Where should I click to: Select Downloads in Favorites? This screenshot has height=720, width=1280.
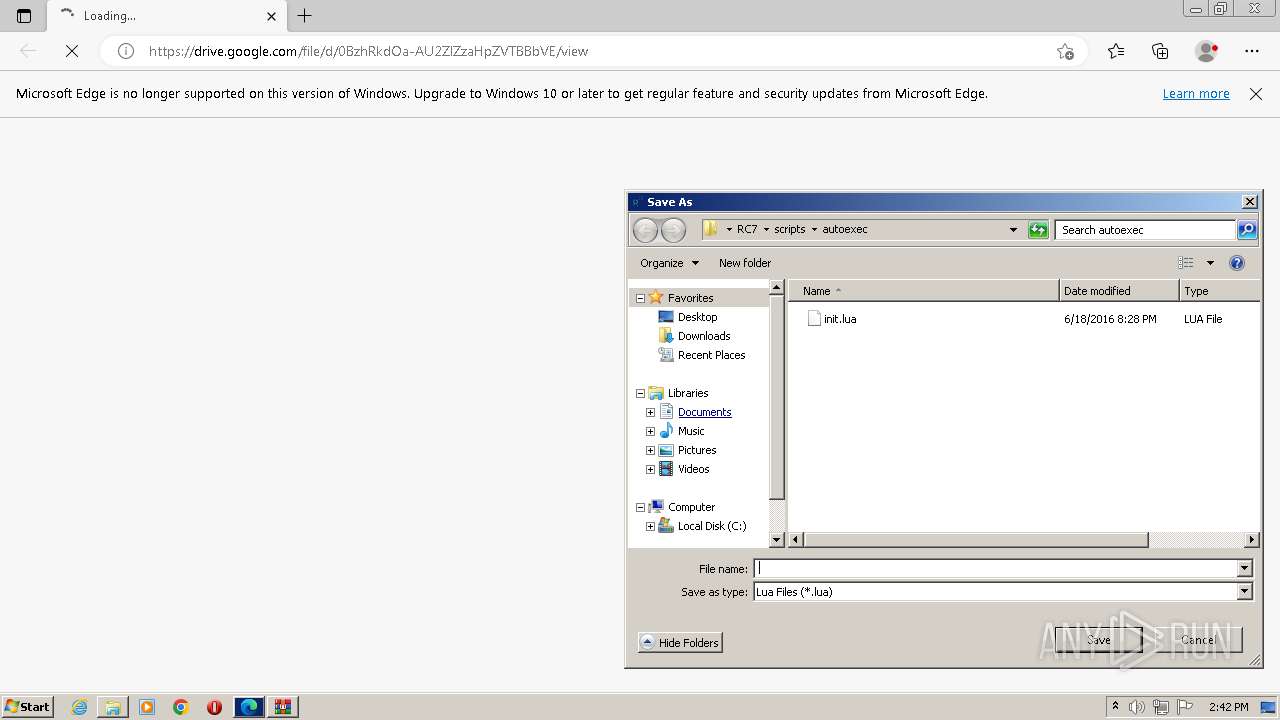click(704, 336)
